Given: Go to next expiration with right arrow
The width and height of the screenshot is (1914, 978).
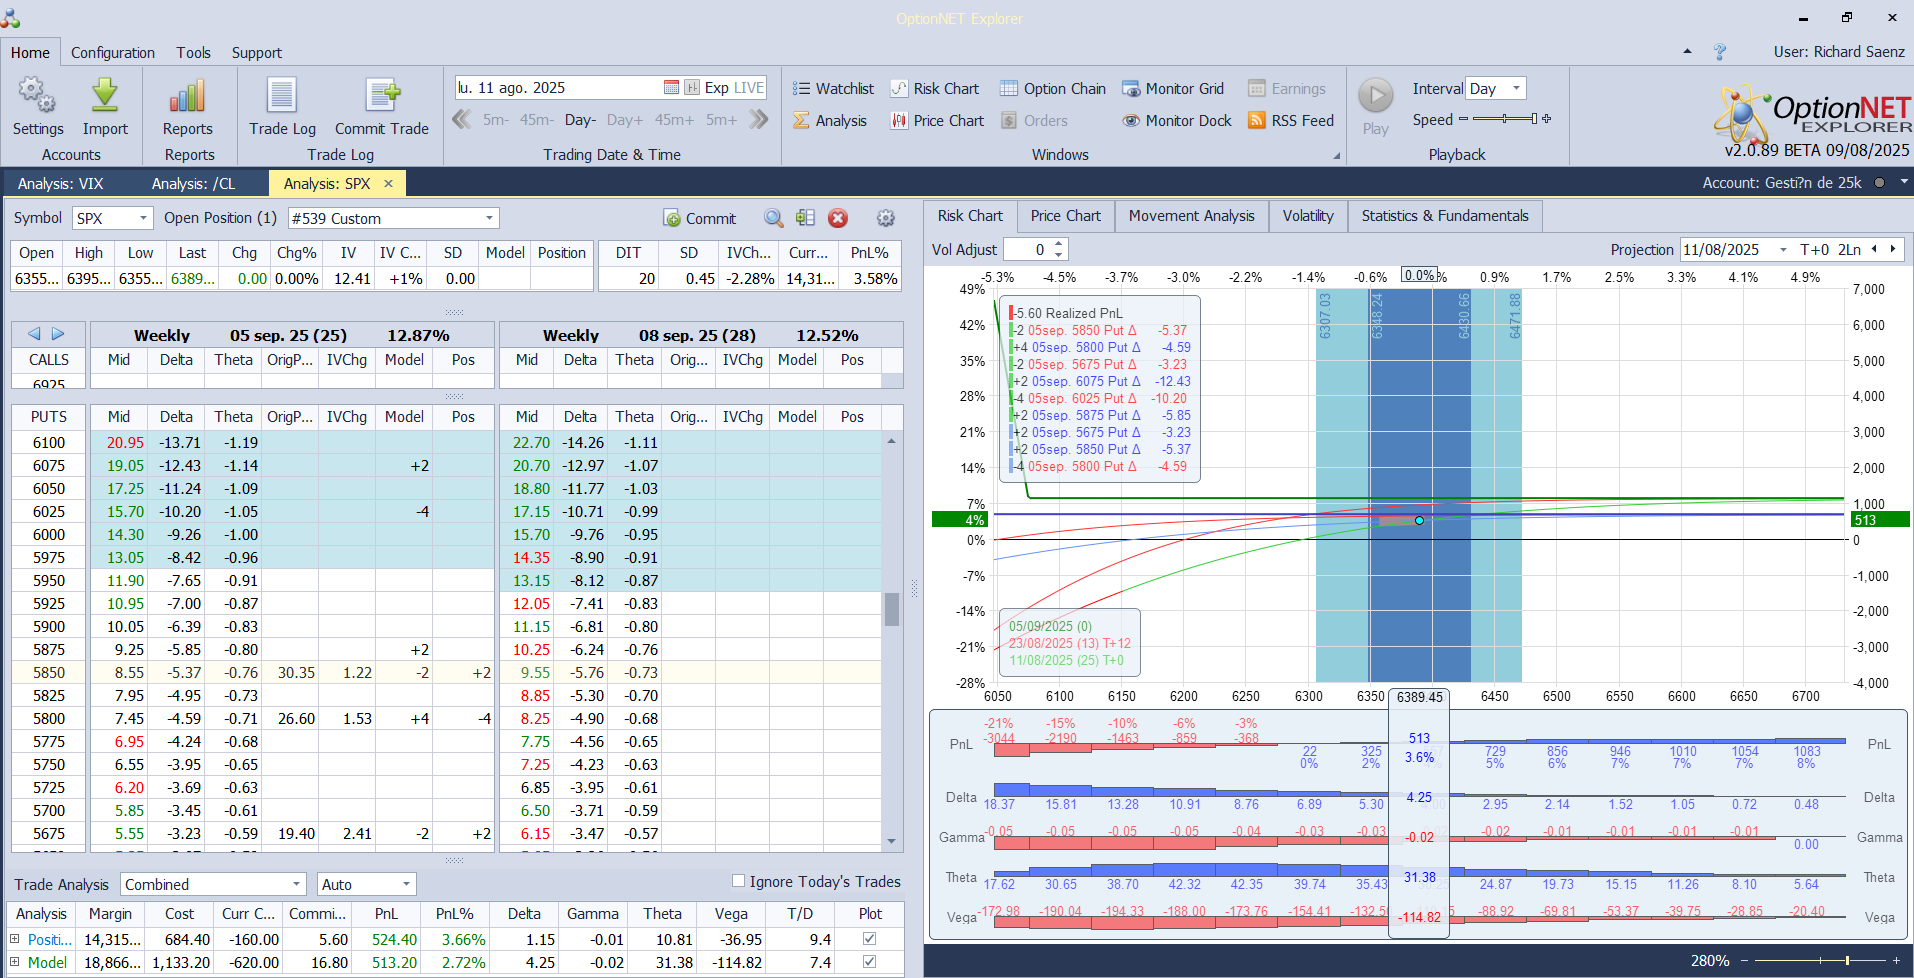Looking at the screenshot, I should click(x=58, y=334).
